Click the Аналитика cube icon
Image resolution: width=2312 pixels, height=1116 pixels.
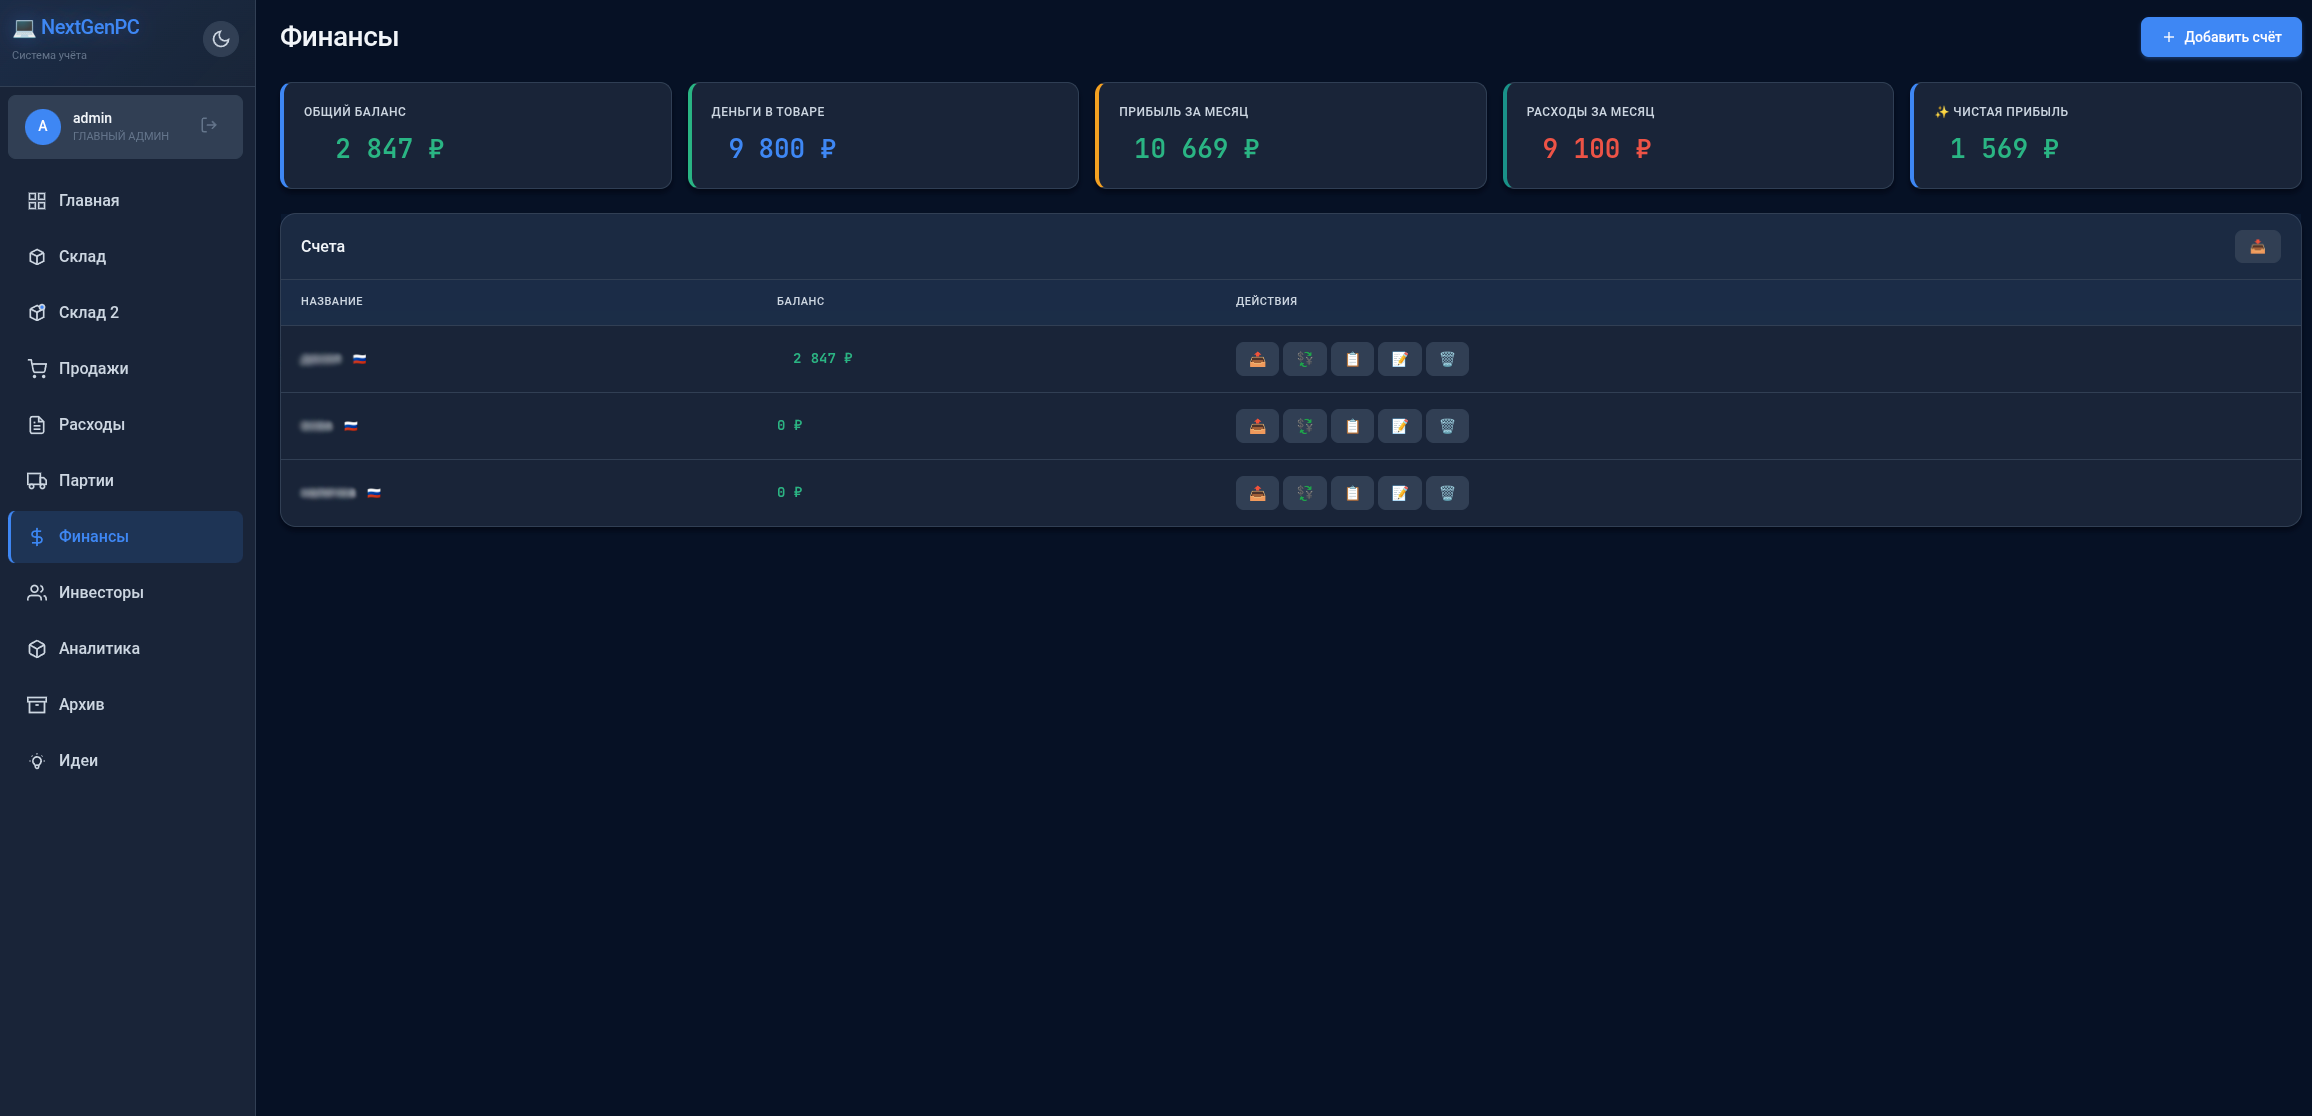tap(37, 649)
